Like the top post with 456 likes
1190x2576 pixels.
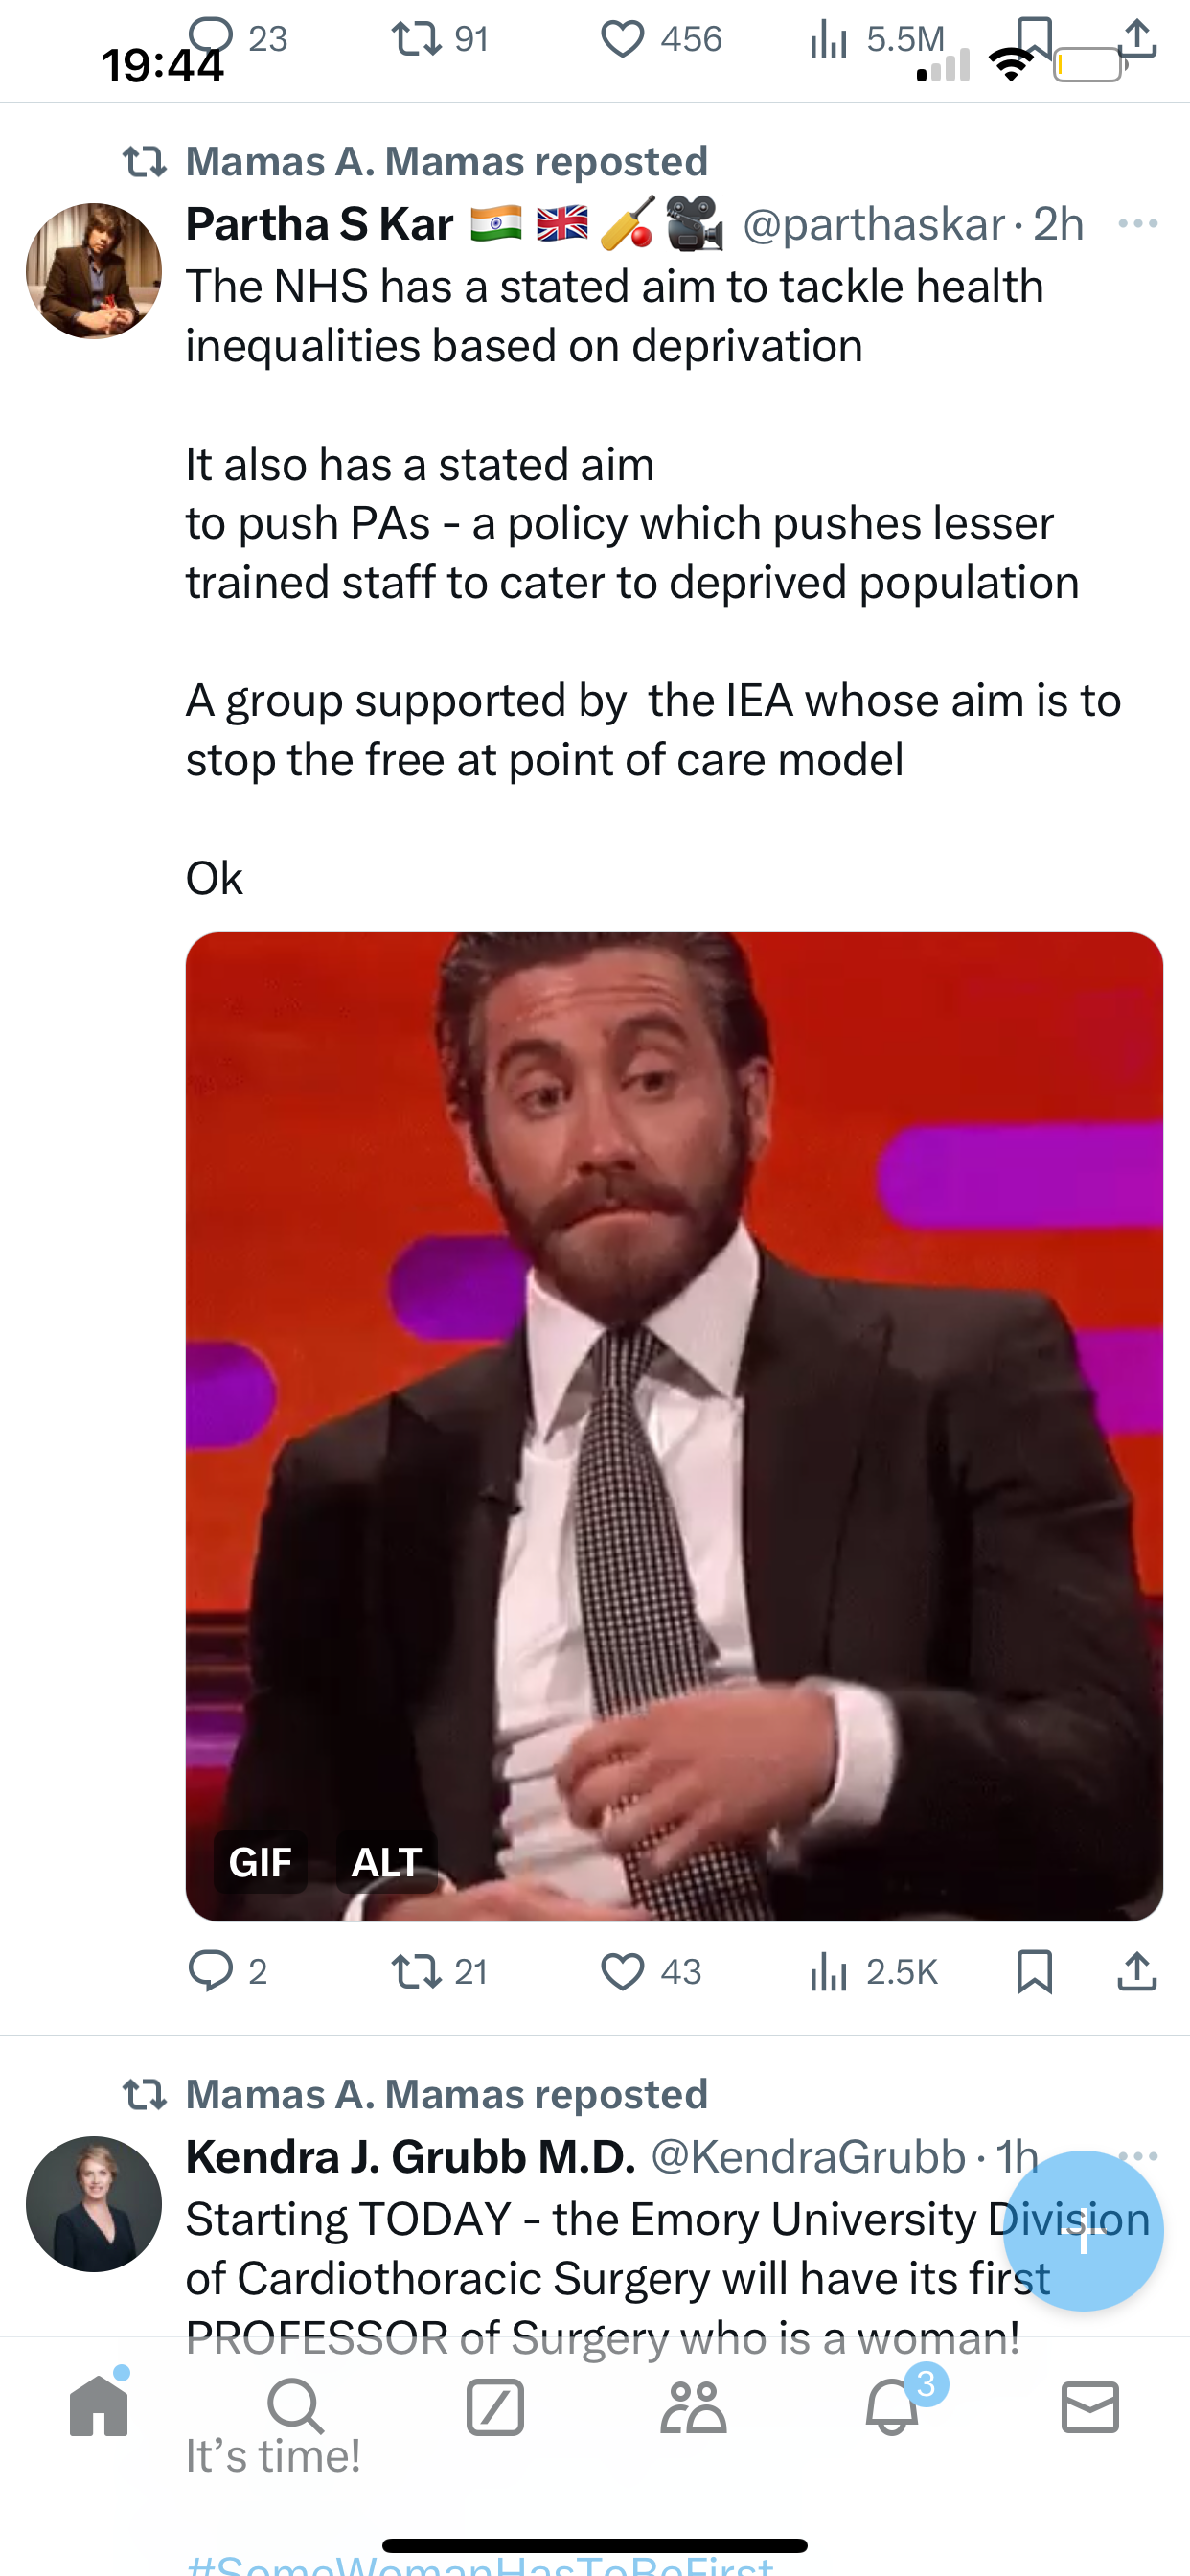(622, 39)
